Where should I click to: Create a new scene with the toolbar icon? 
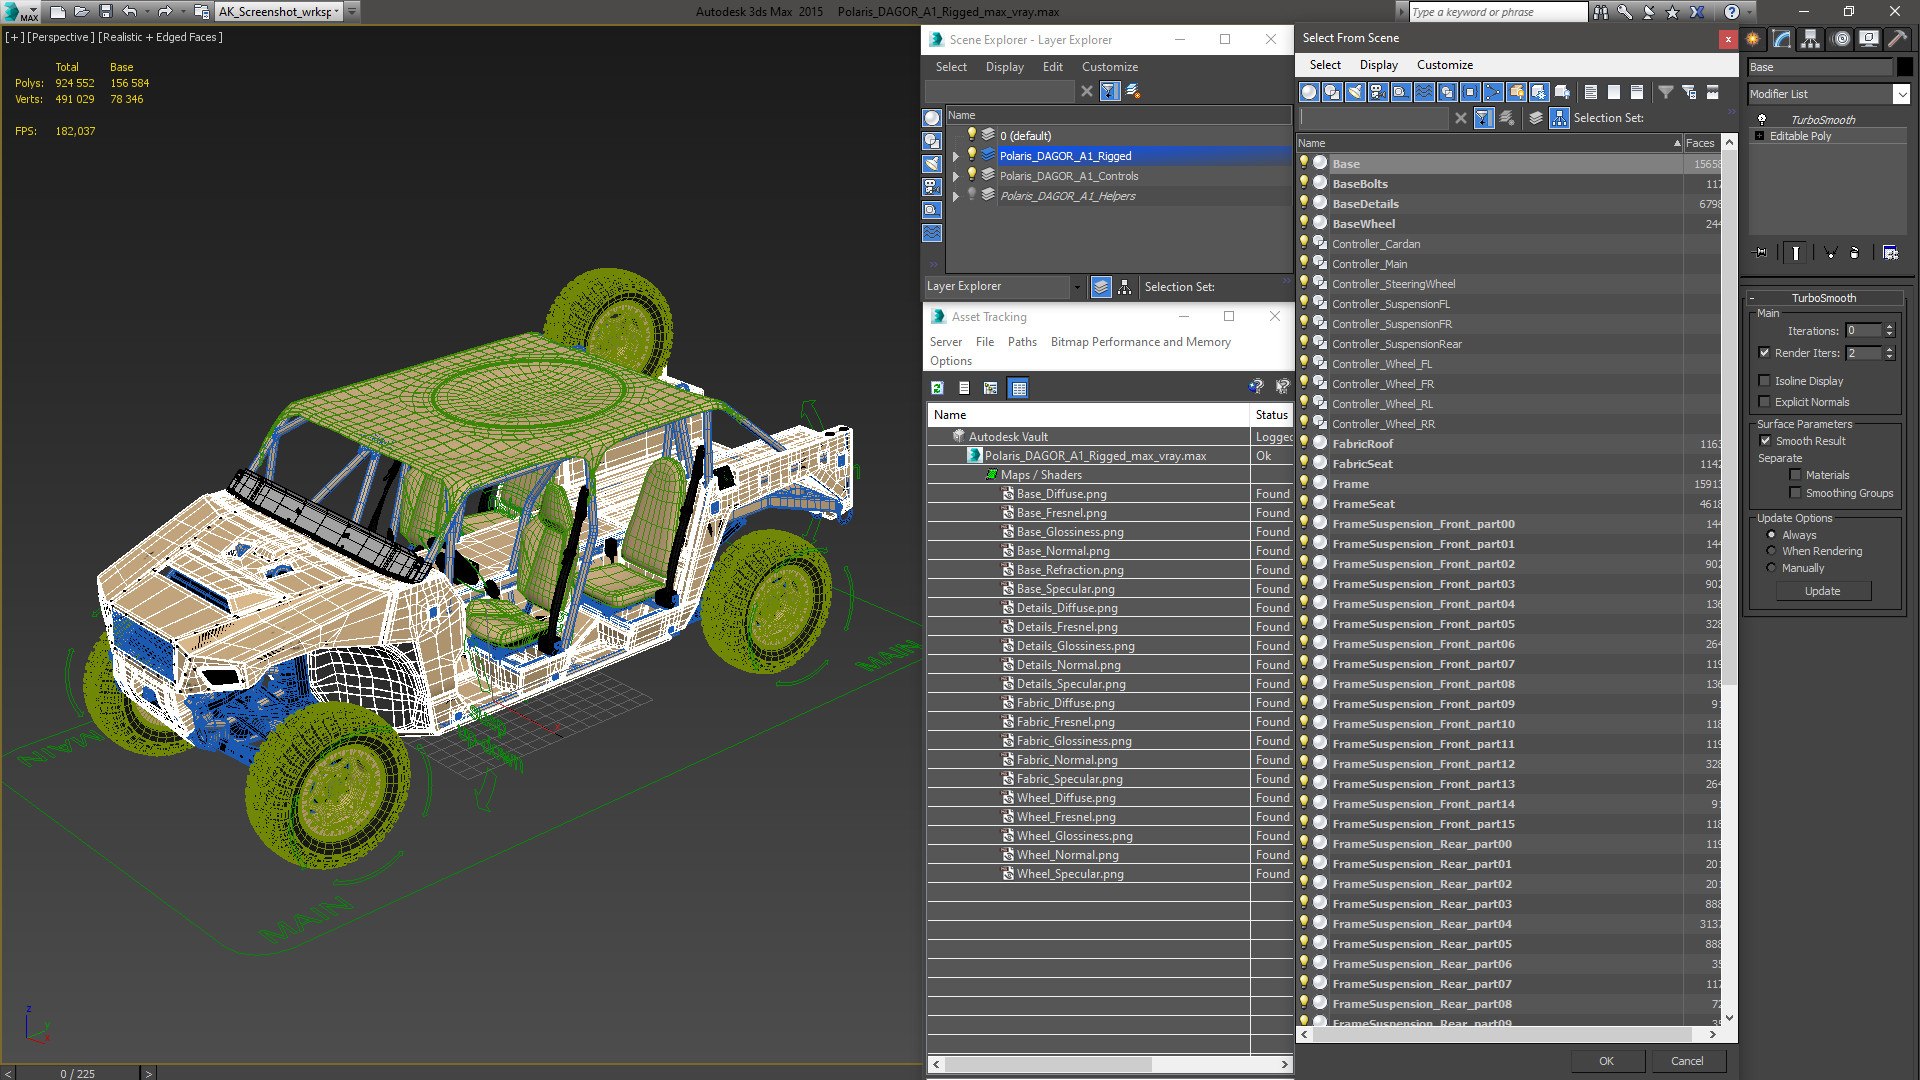point(57,12)
